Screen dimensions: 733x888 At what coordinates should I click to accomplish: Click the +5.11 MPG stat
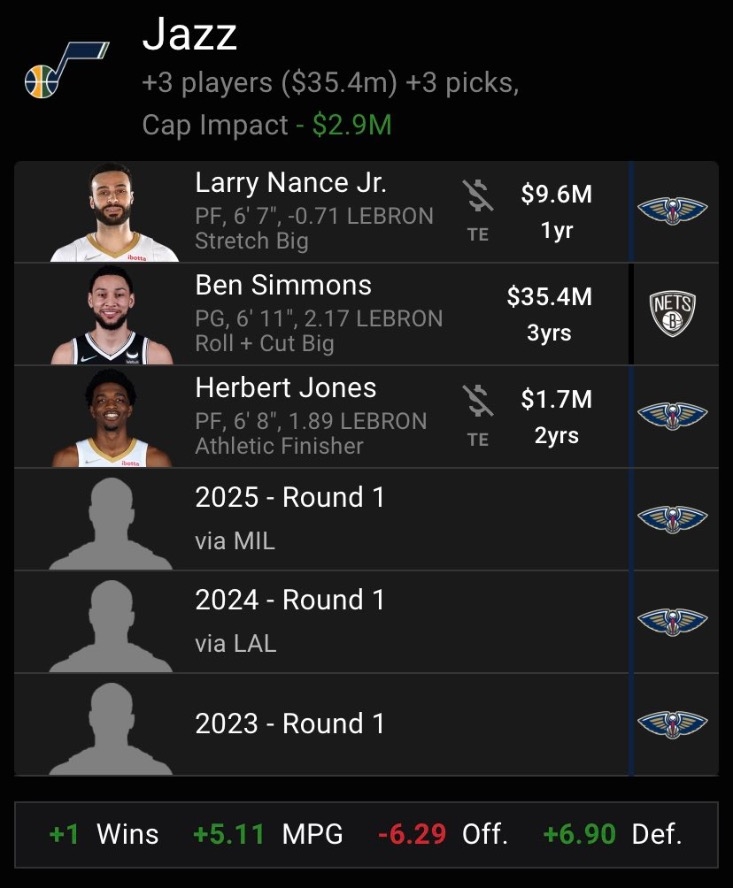tap(270, 834)
